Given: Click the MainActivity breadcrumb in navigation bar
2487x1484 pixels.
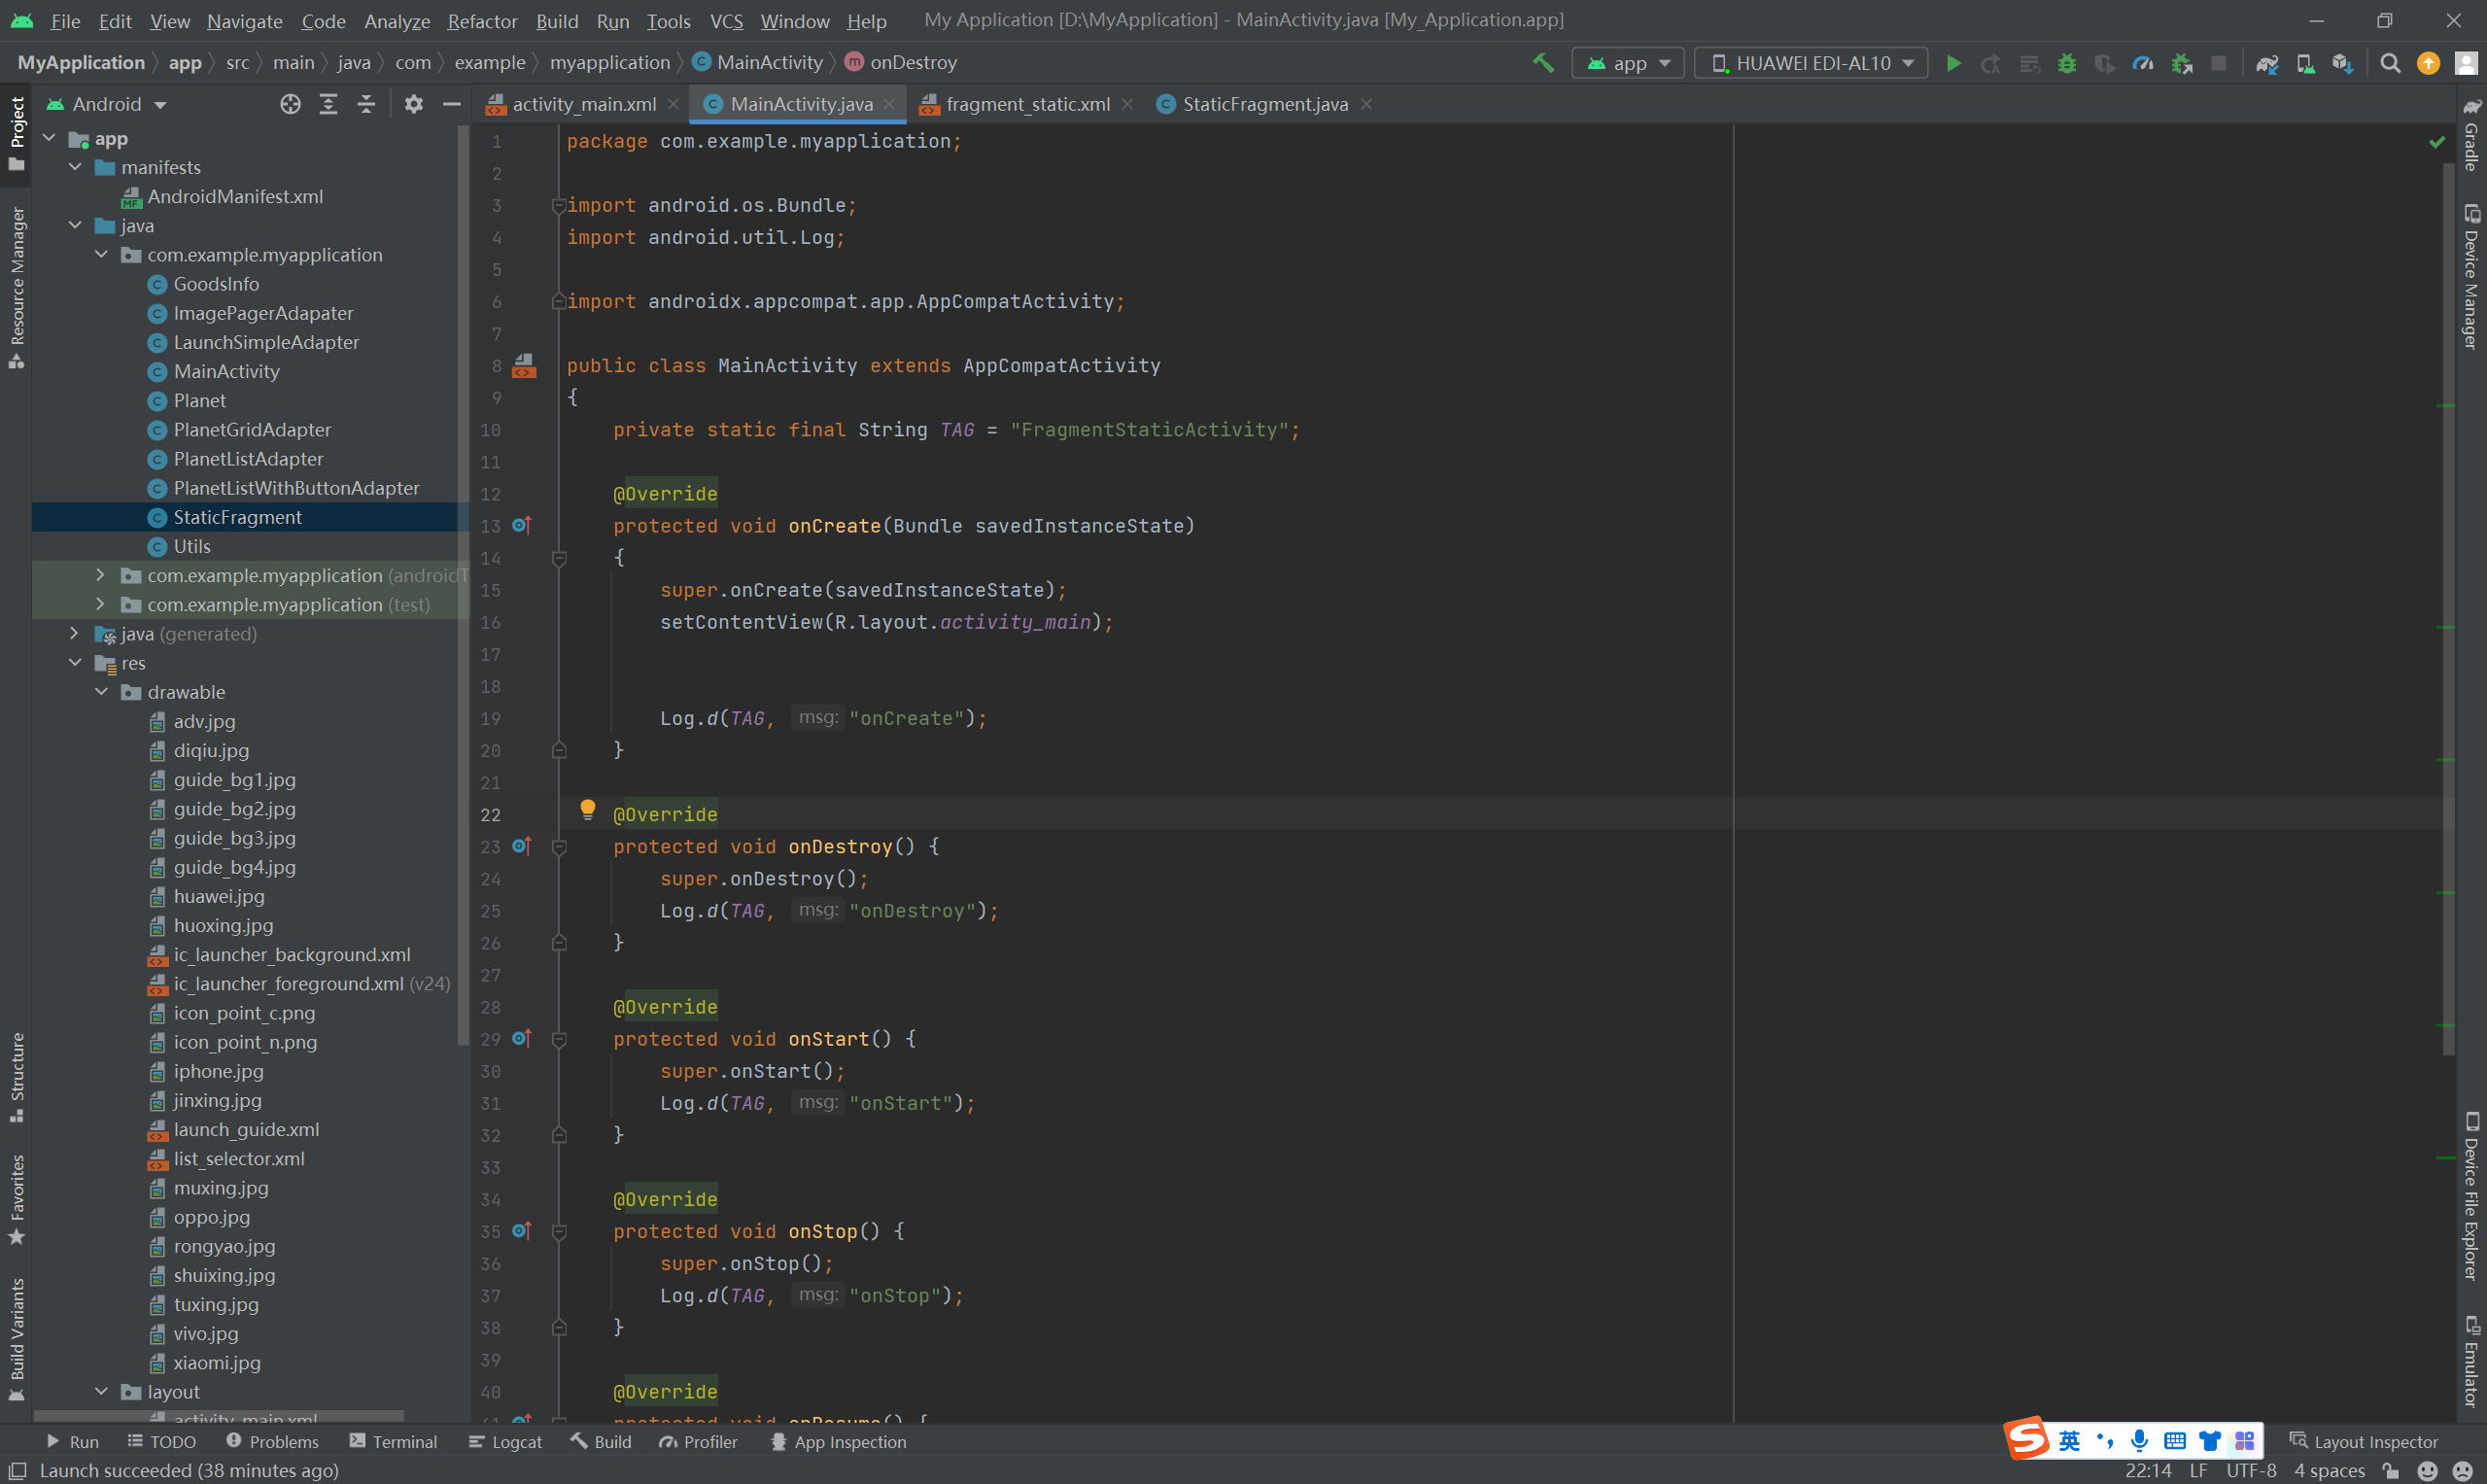Looking at the screenshot, I should pos(769,62).
